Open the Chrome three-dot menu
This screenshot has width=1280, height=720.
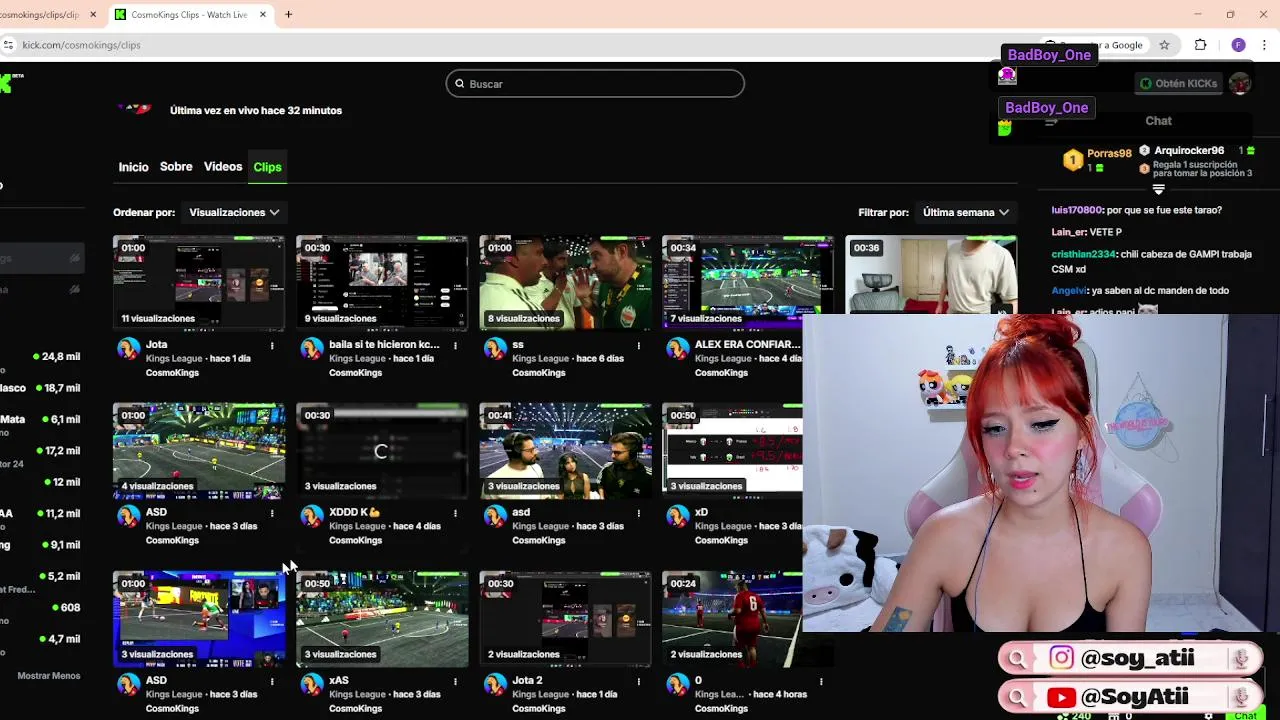click(x=1265, y=45)
